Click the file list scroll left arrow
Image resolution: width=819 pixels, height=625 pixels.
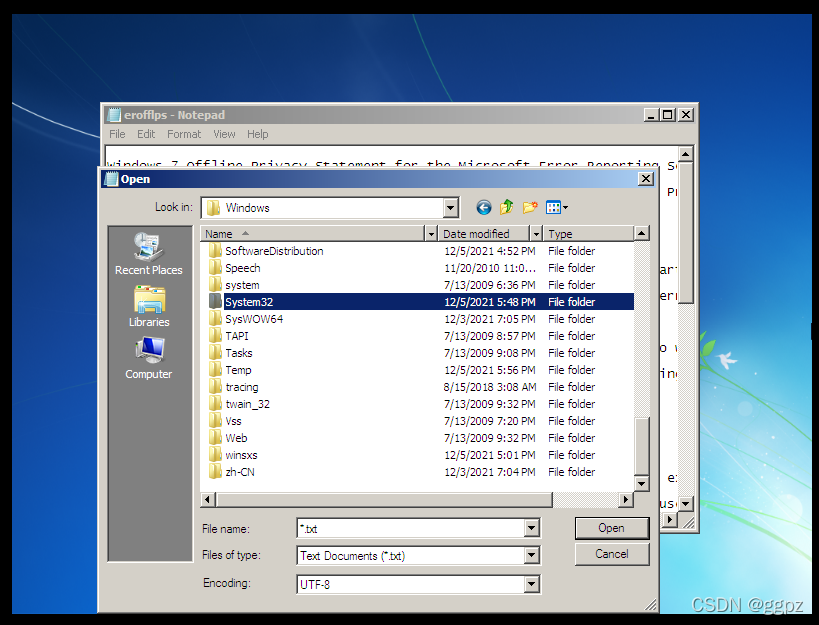208,500
